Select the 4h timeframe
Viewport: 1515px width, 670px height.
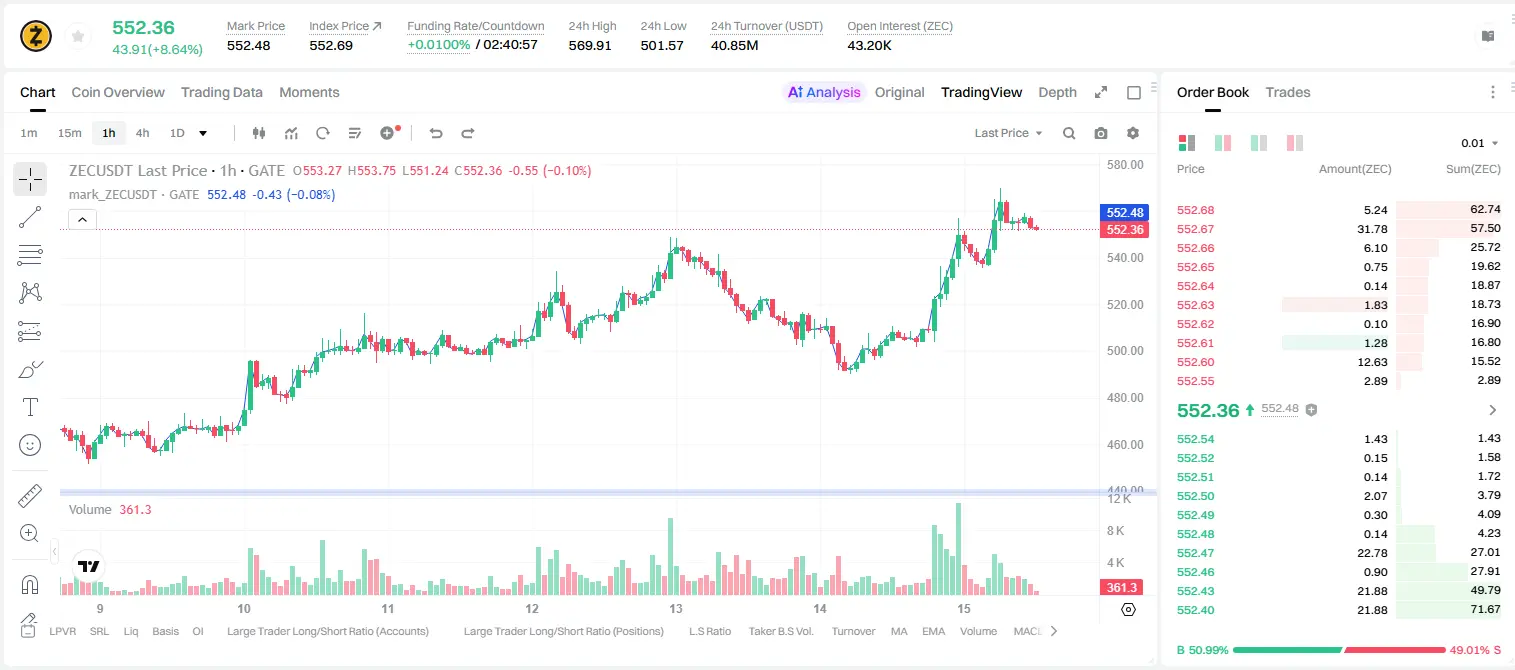pos(142,133)
